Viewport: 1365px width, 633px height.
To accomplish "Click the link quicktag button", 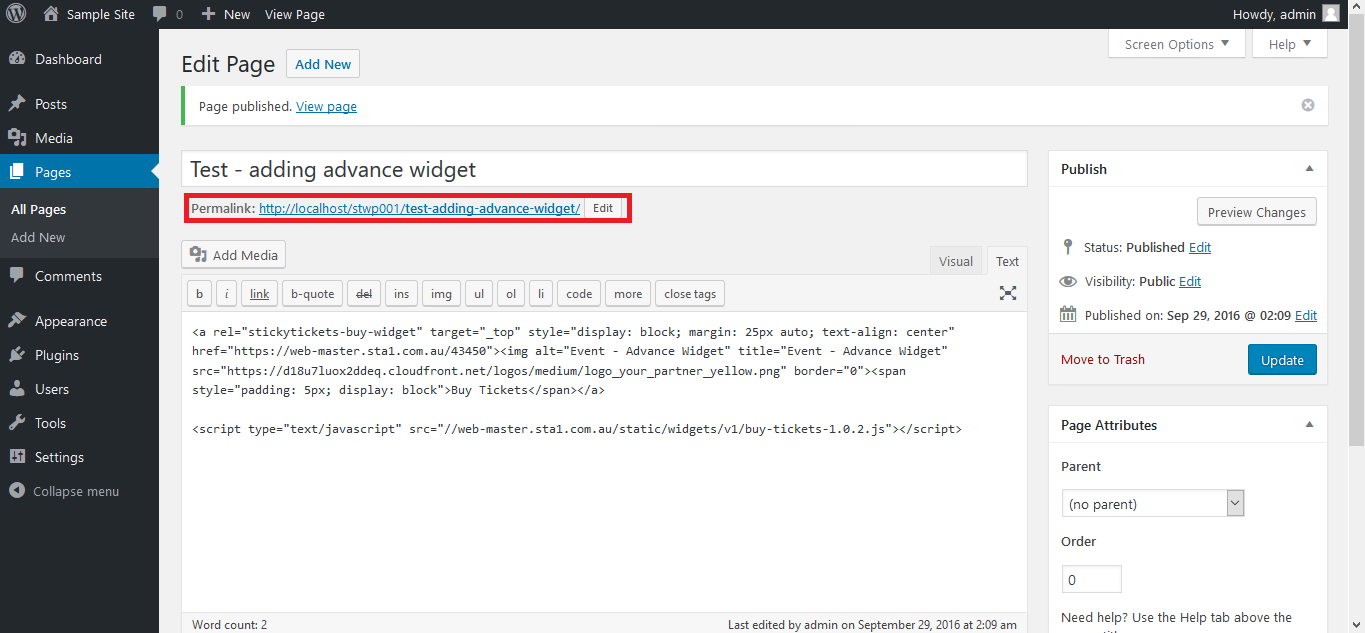I will tap(259, 293).
